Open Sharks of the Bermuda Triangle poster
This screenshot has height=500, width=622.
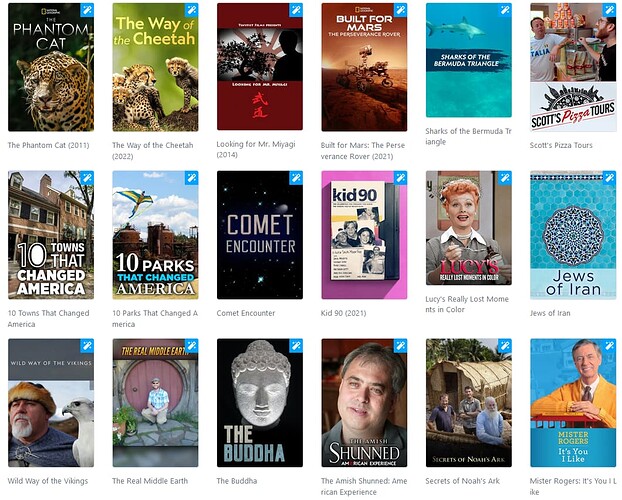[x=469, y=60]
